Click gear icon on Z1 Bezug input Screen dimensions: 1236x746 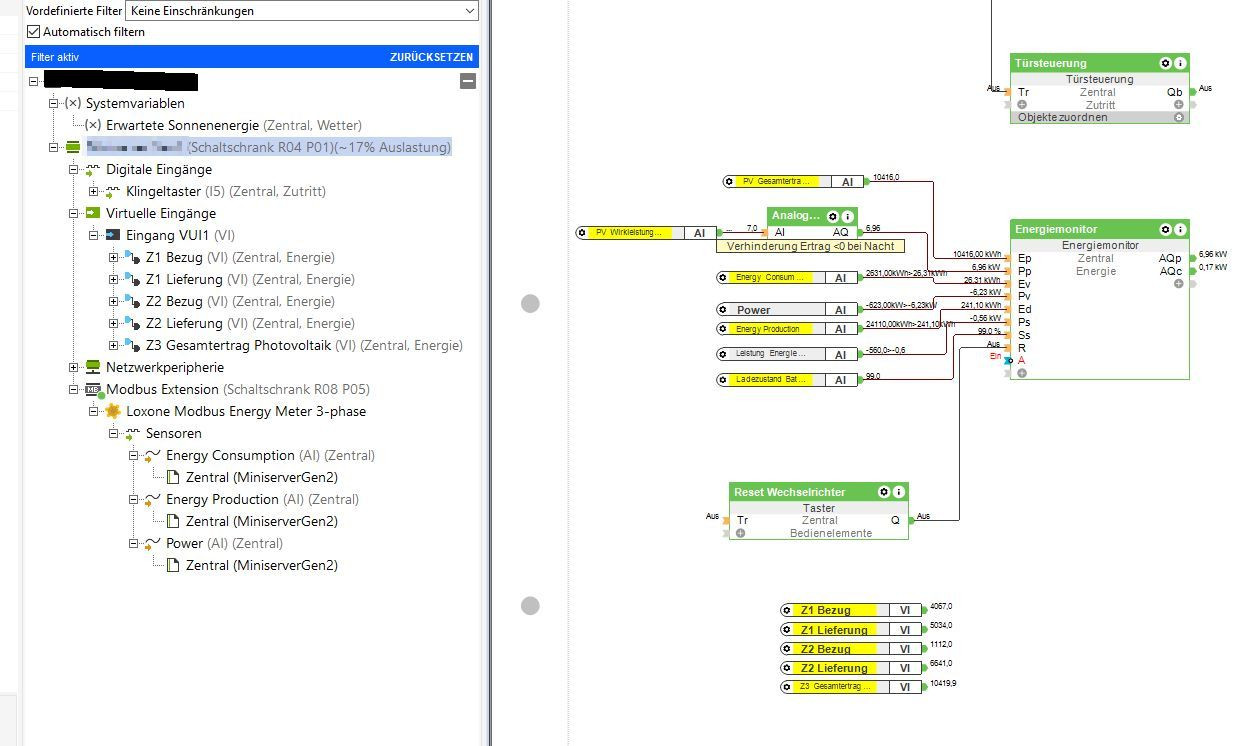click(787, 610)
